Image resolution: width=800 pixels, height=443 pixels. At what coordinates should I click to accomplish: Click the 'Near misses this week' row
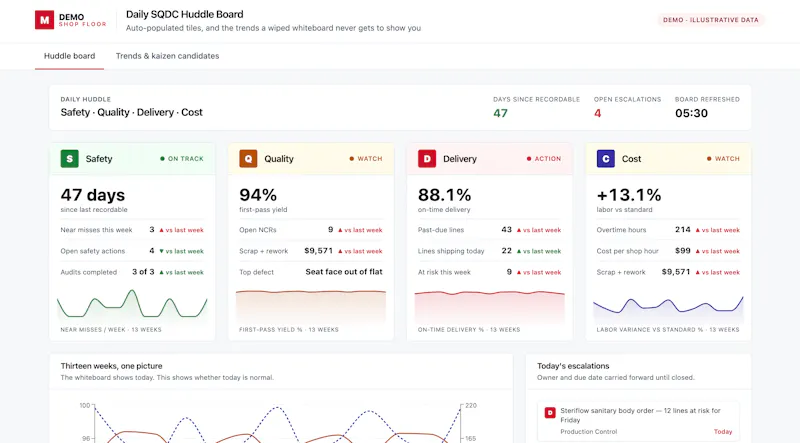132,230
